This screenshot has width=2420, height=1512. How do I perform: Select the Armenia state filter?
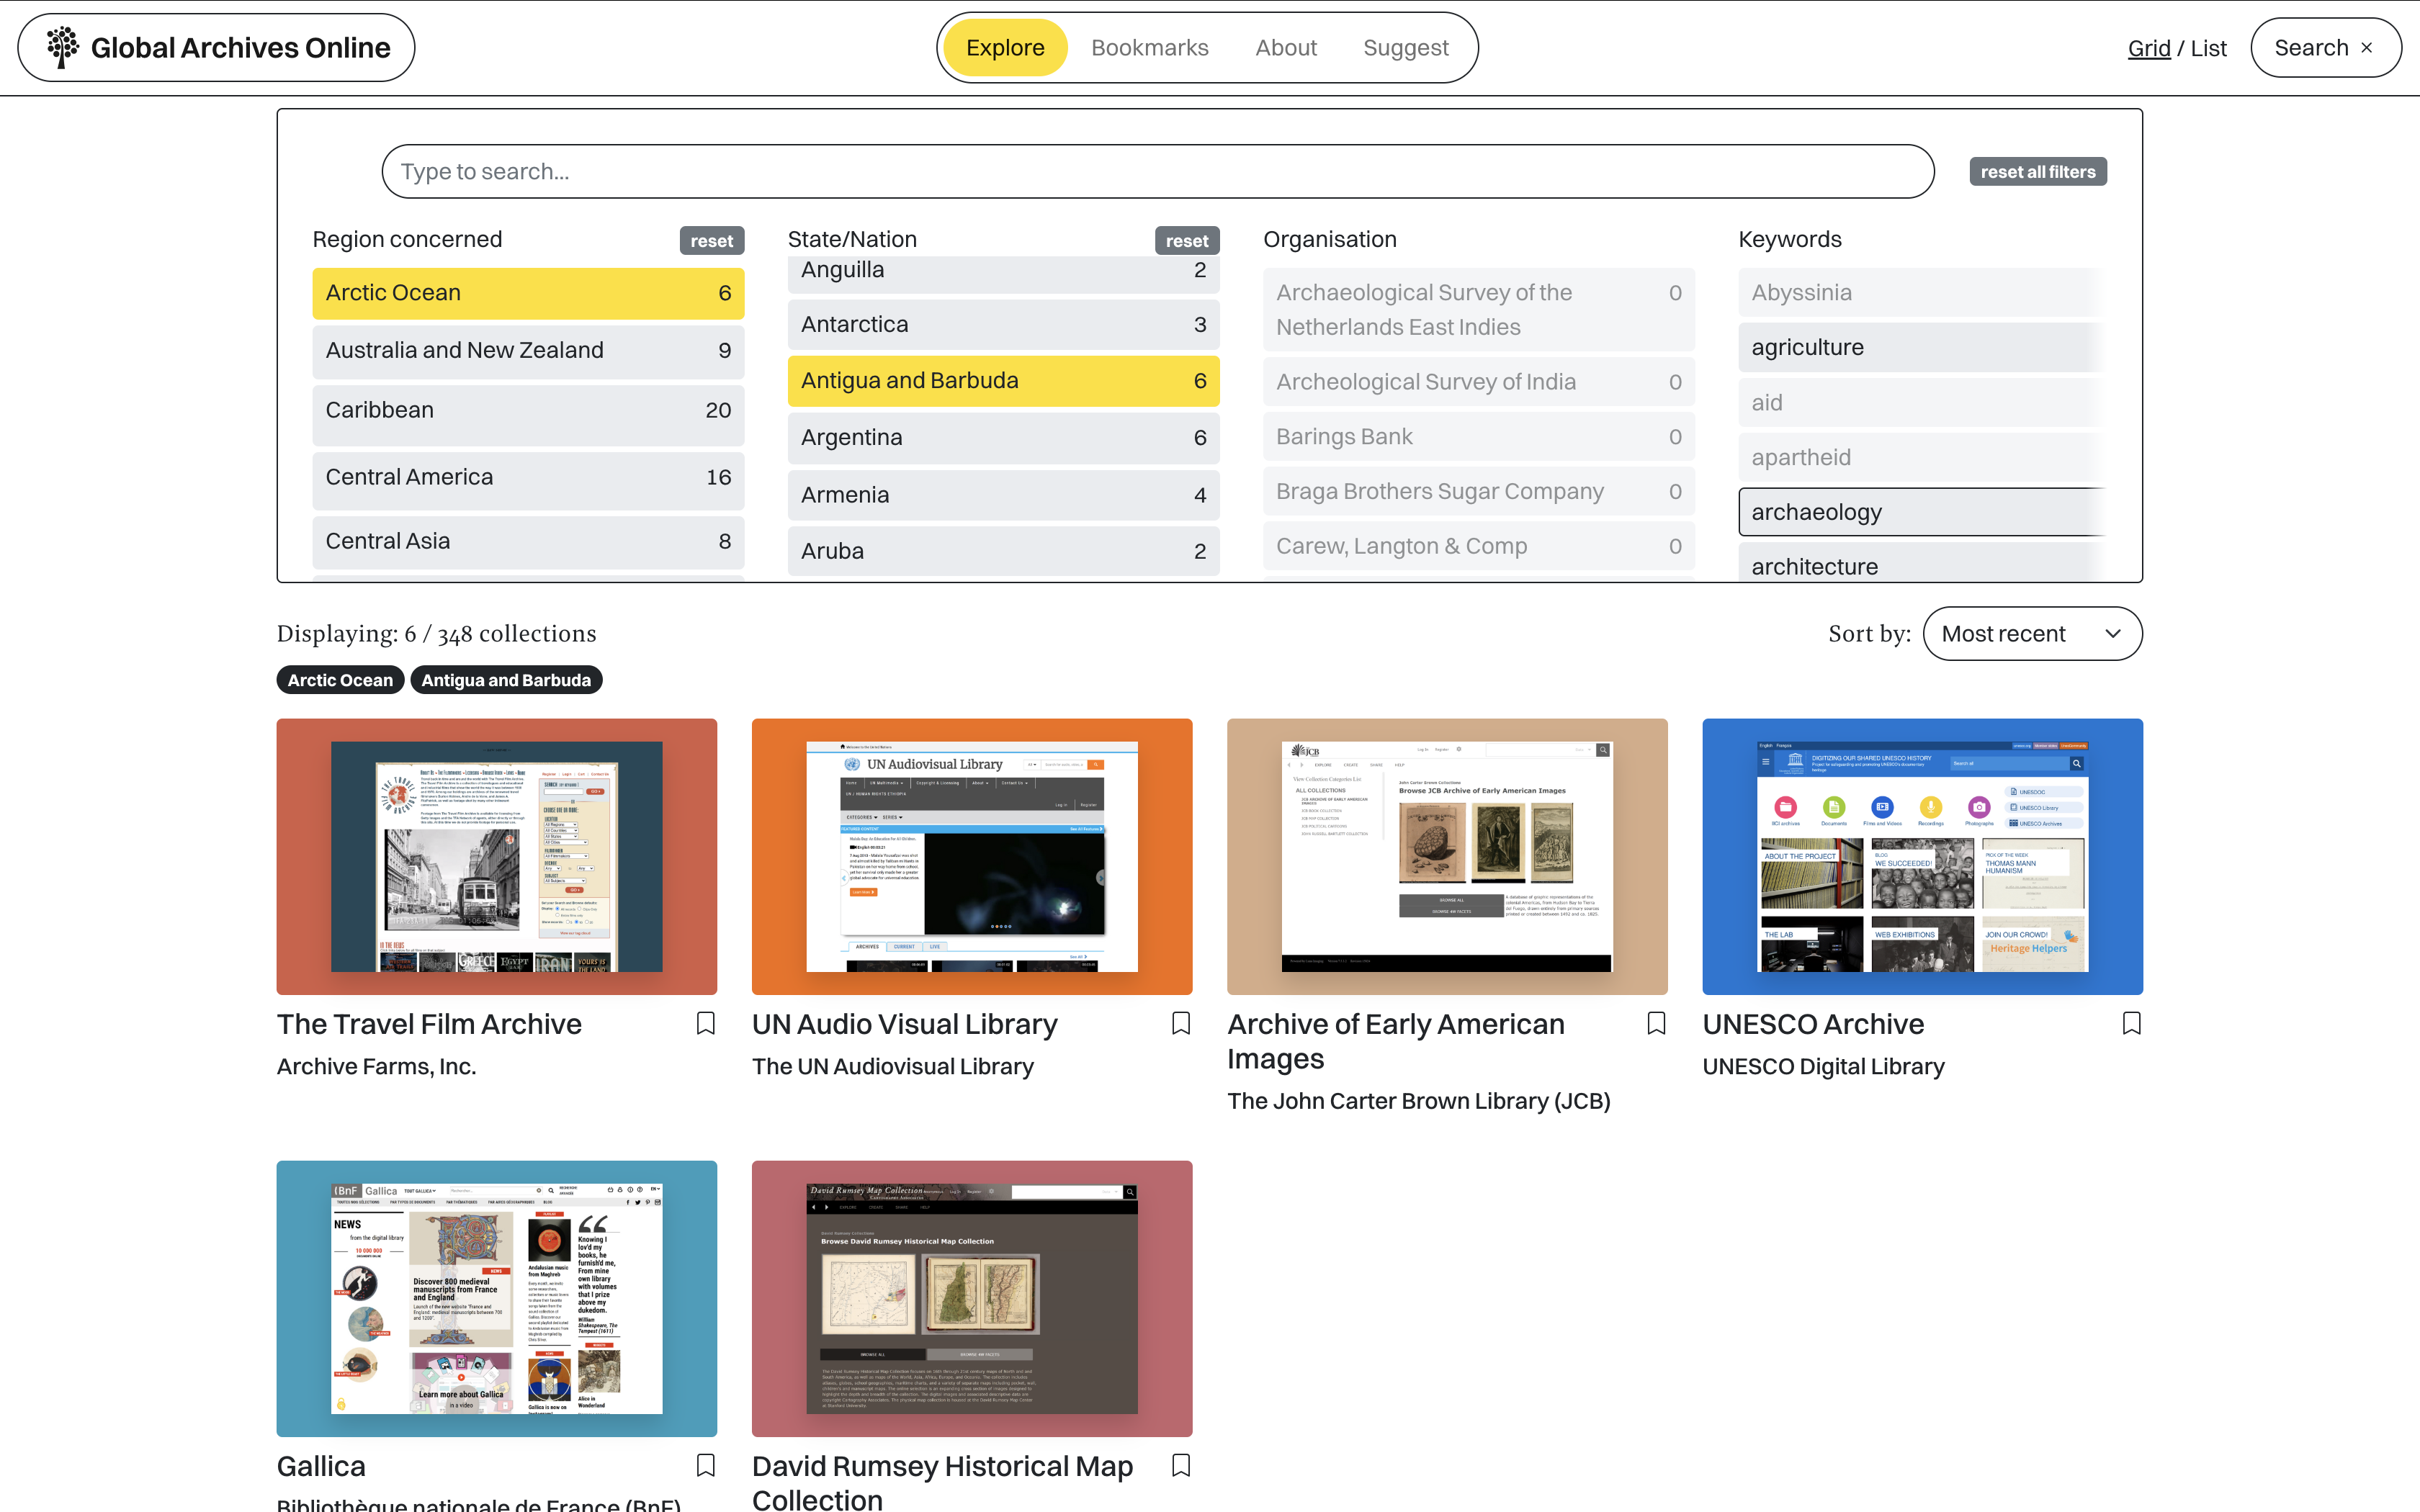point(1003,495)
